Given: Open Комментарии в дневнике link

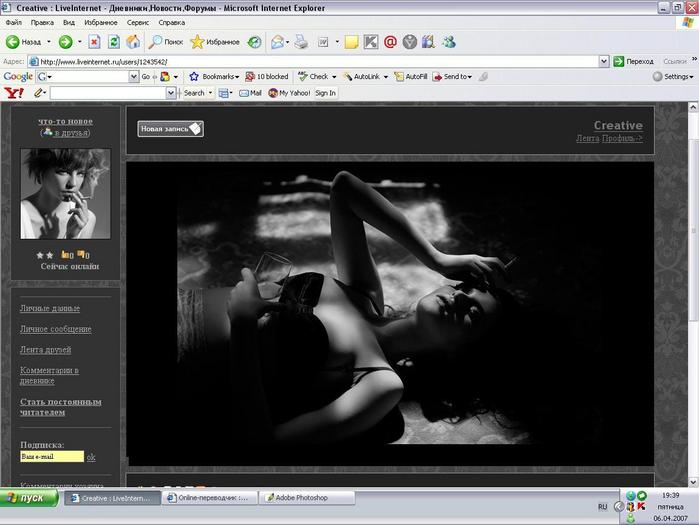Looking at the screenshot, I should 49,376.
